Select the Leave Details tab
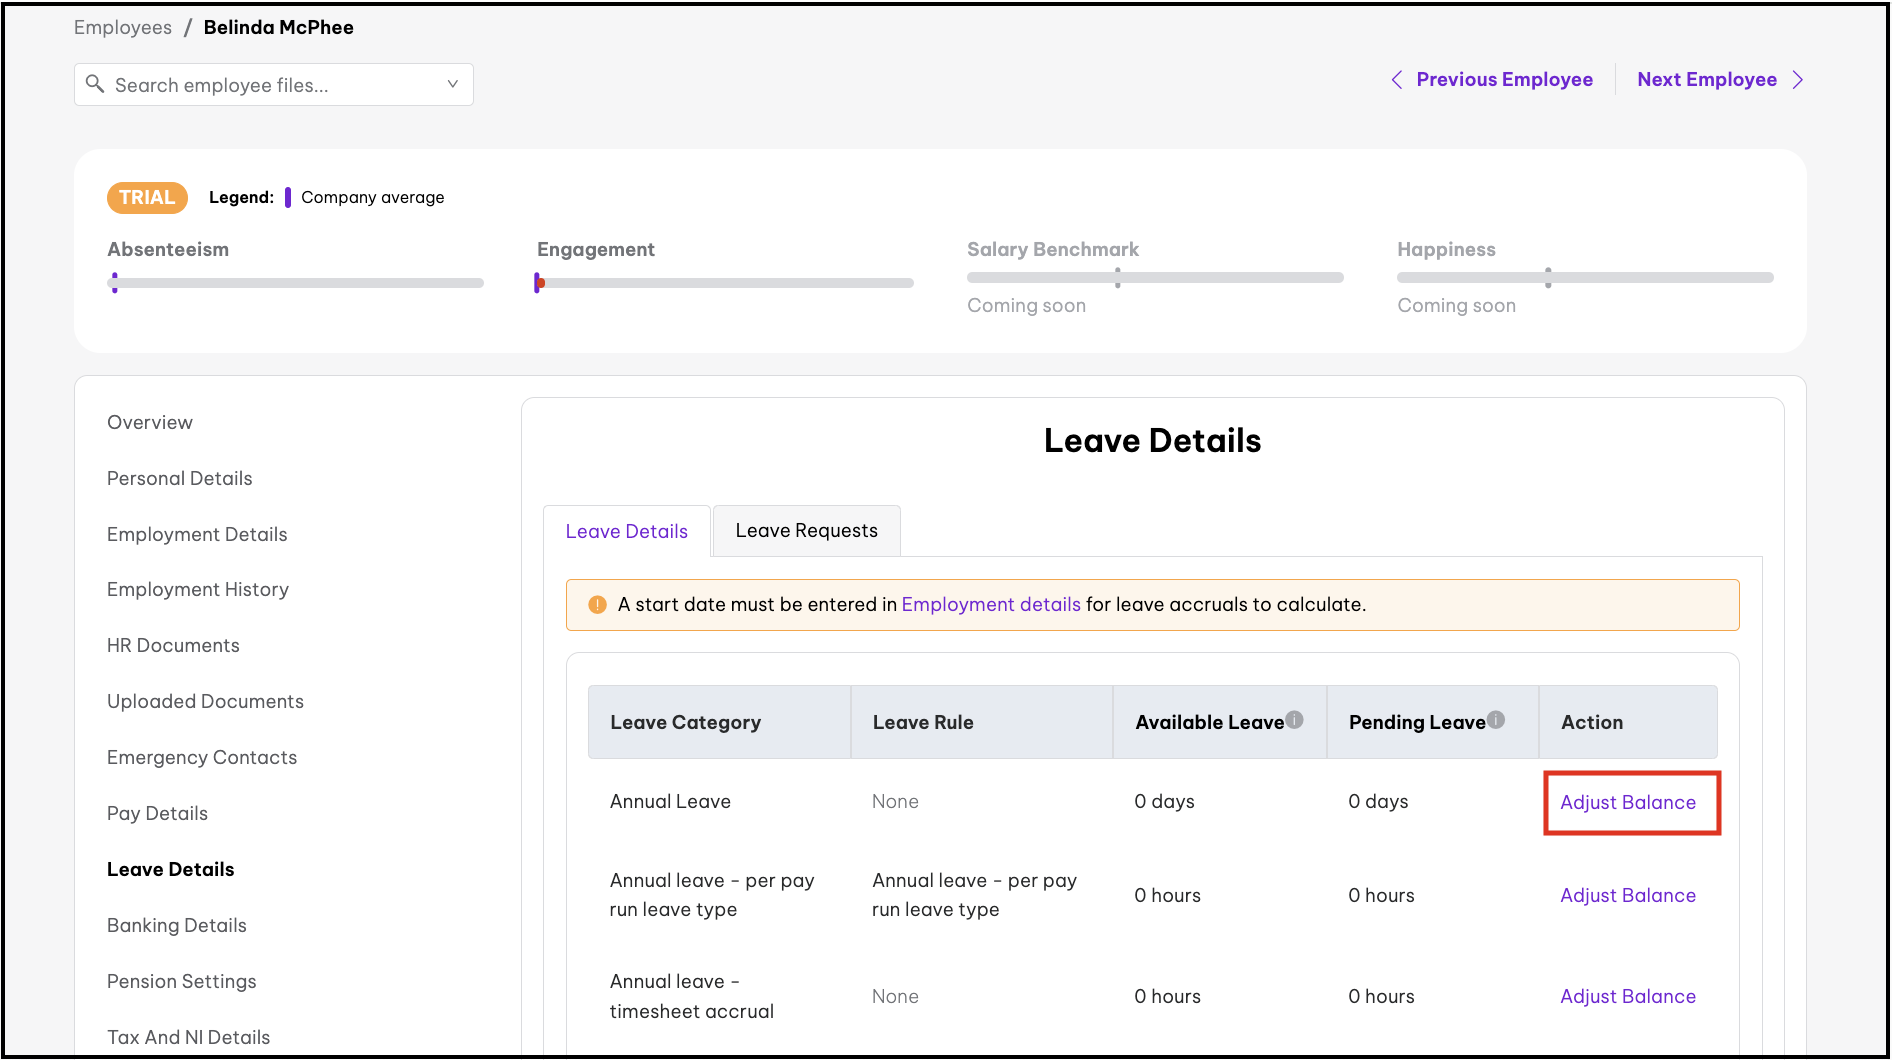Viewport: 1892px width, 1060px height. [x=627, y=532]
